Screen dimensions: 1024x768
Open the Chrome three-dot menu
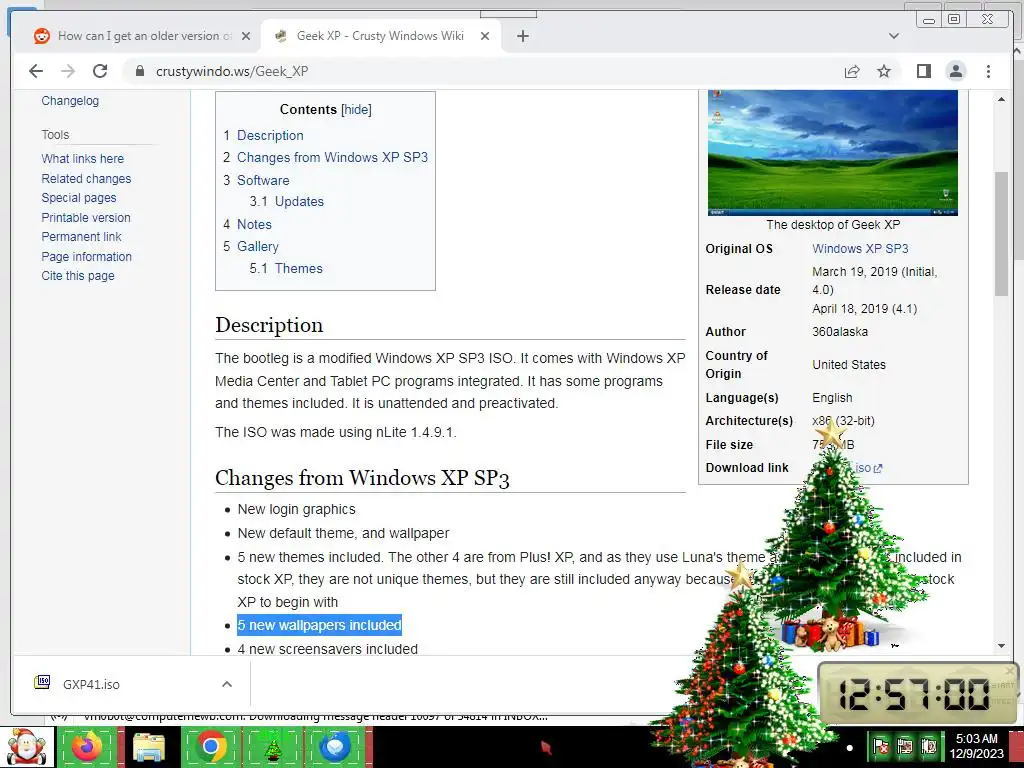point(988,71)
